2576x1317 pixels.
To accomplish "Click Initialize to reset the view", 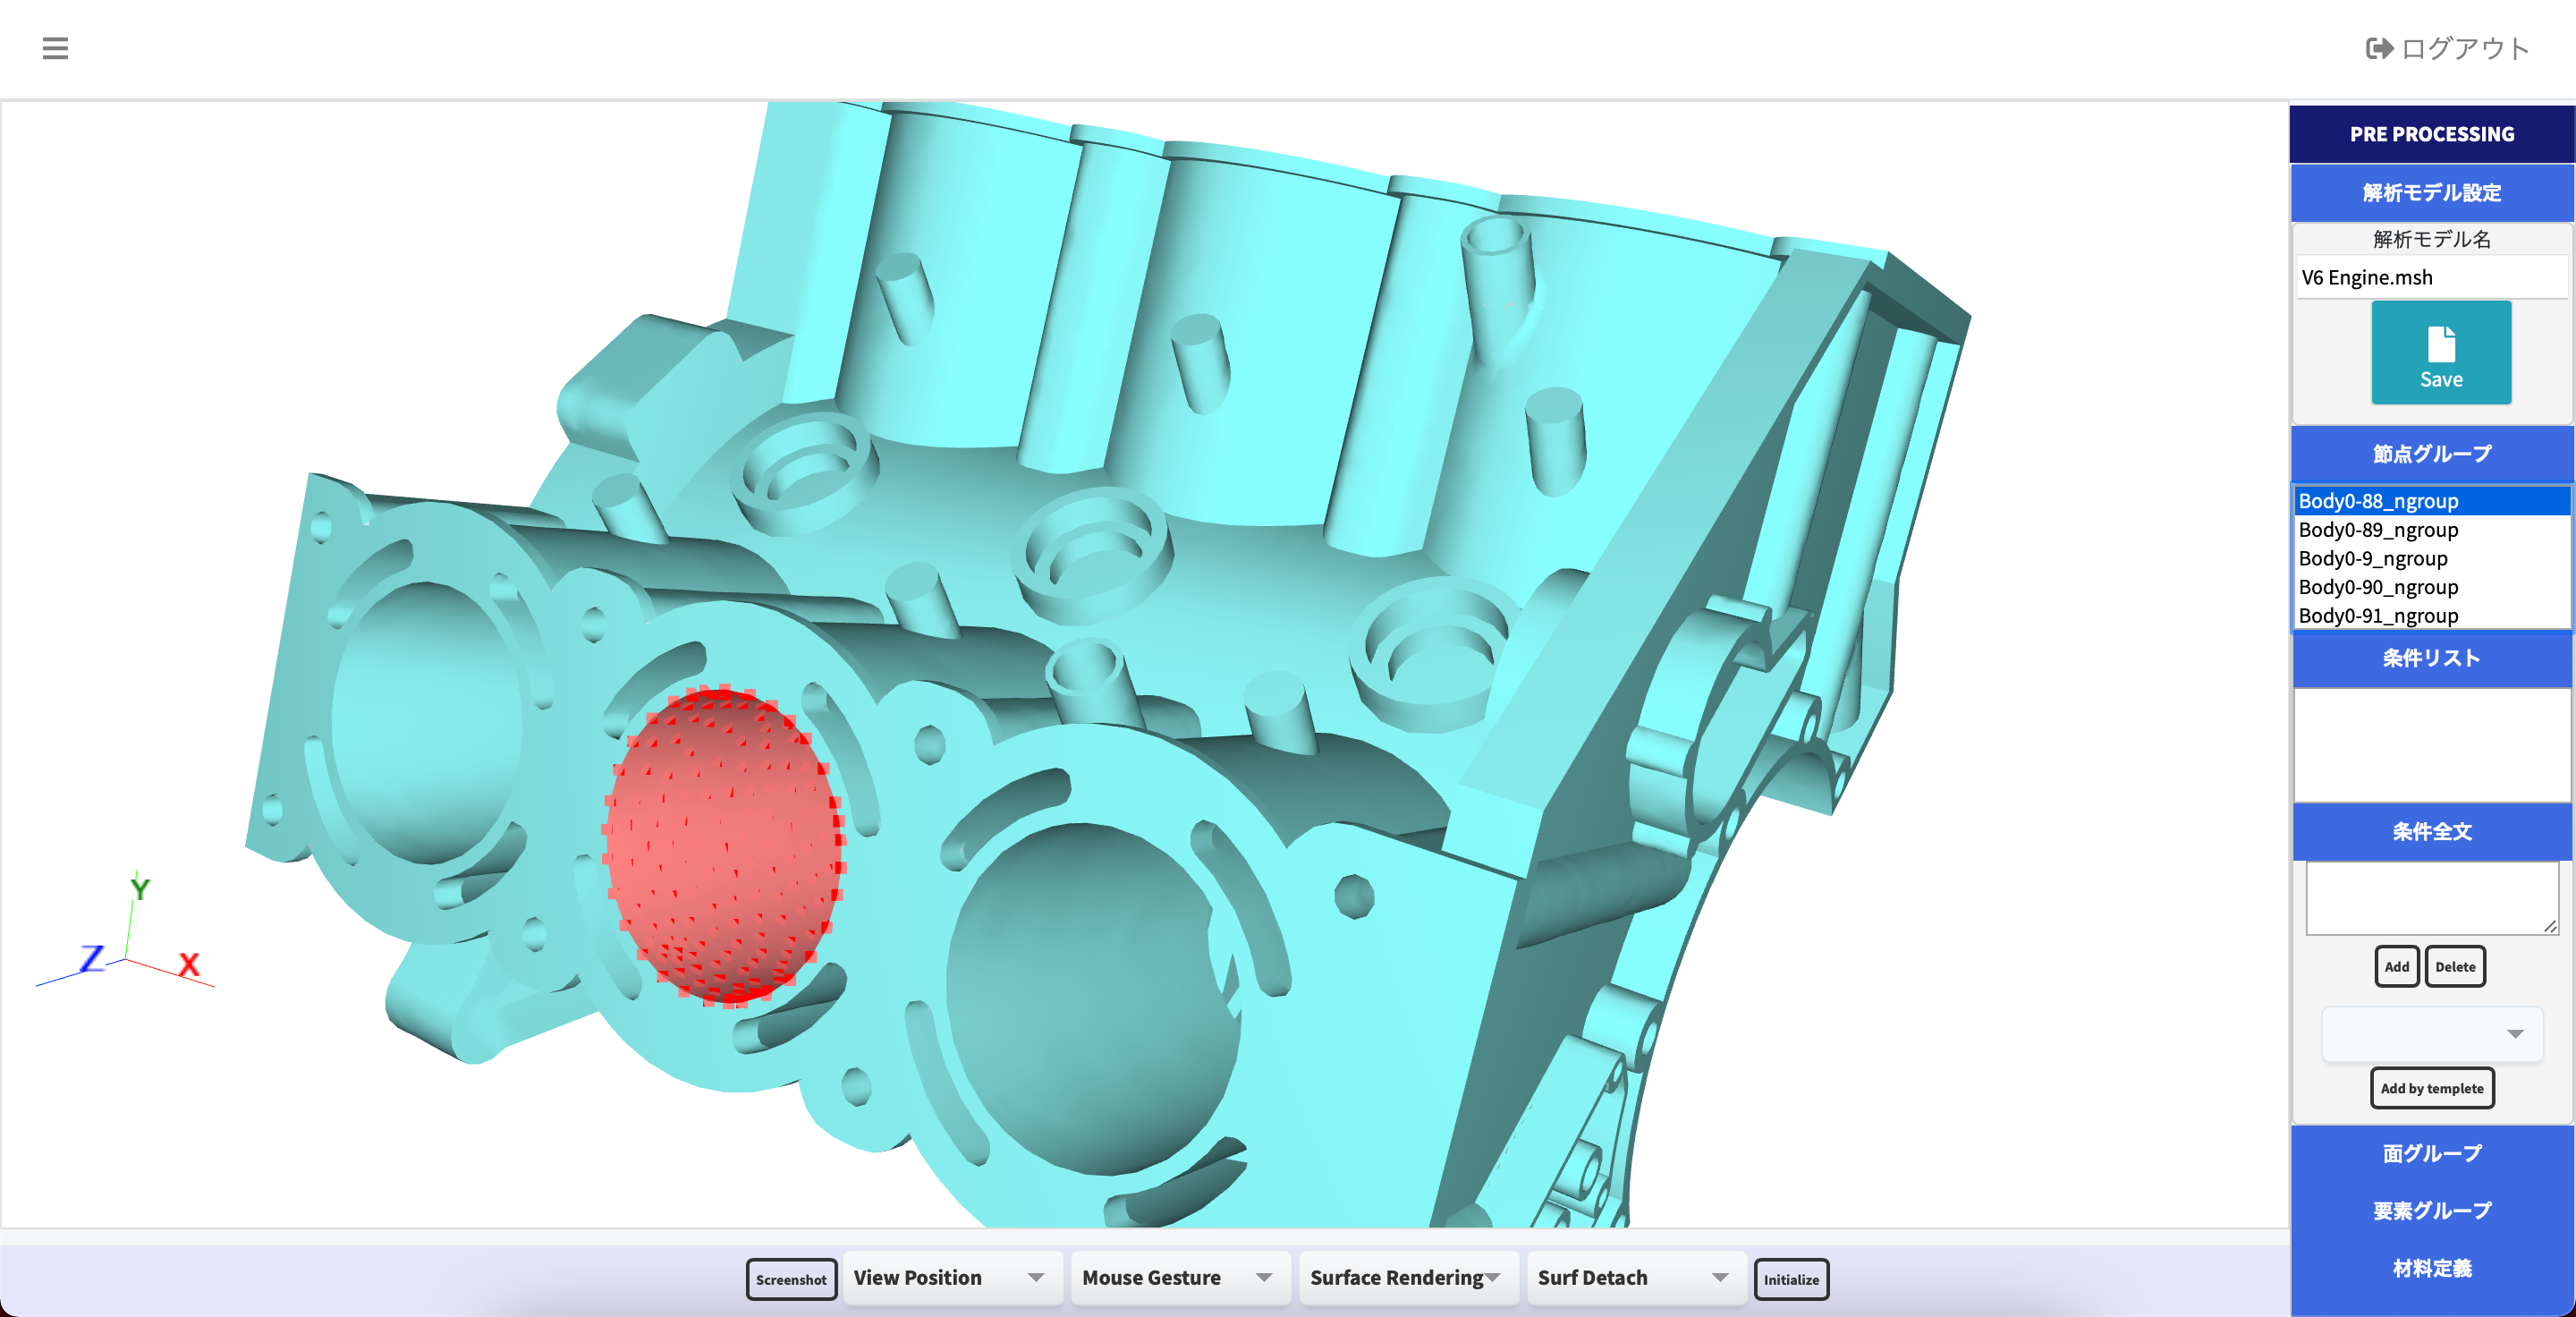I will 1790,1279.
